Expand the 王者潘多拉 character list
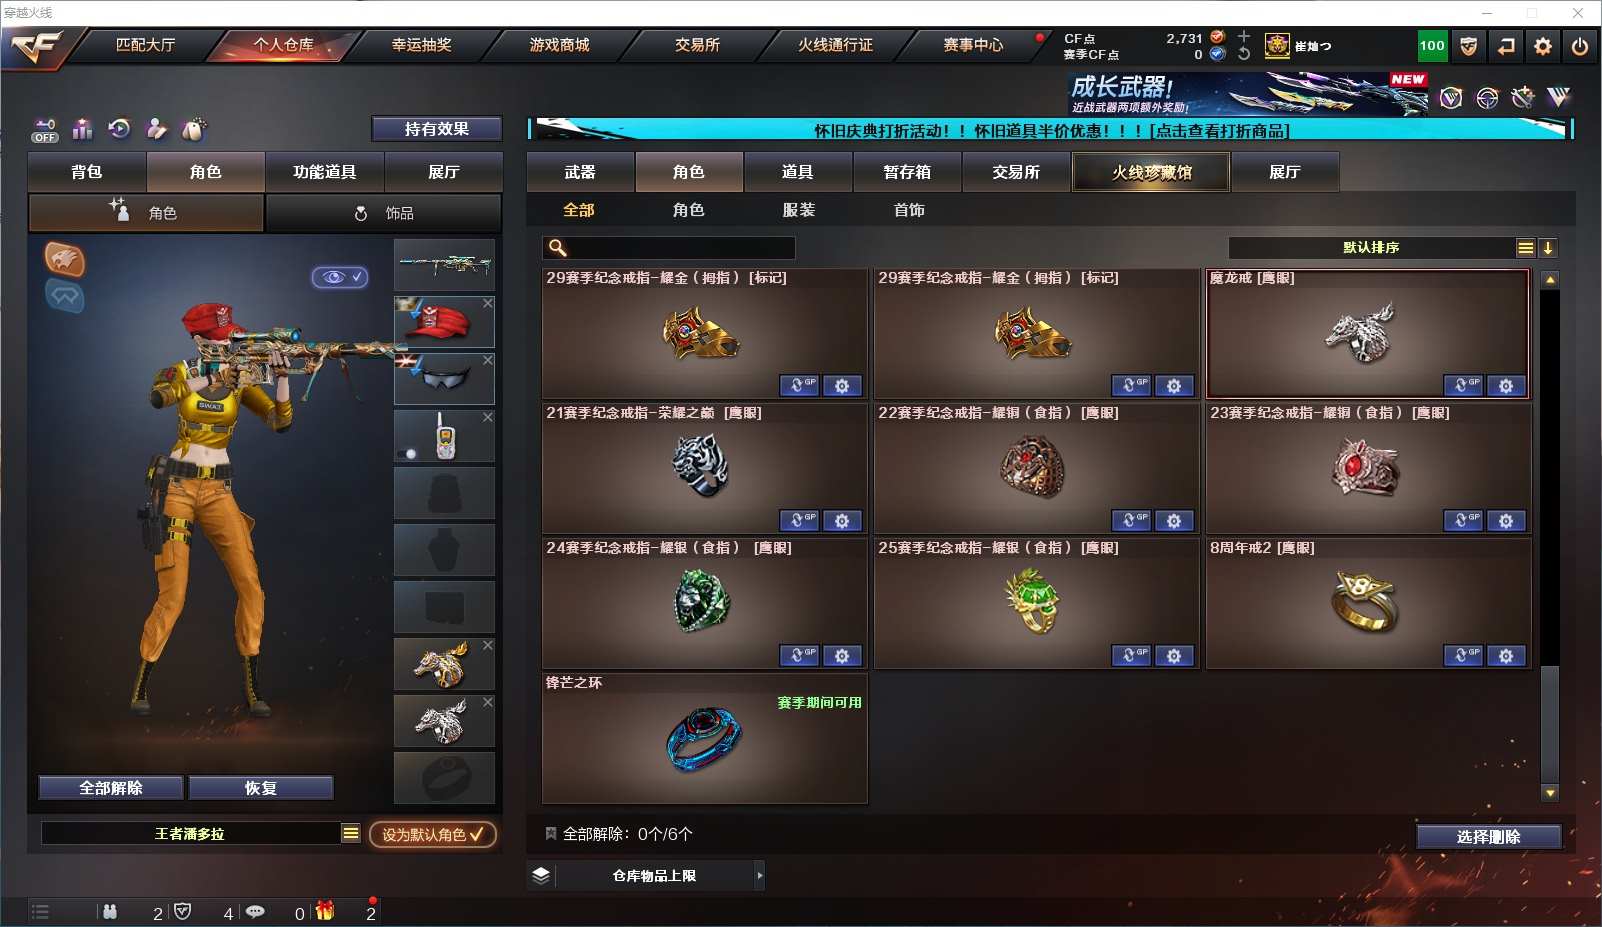Screen dimensions: 1602x927 [350, 833]
